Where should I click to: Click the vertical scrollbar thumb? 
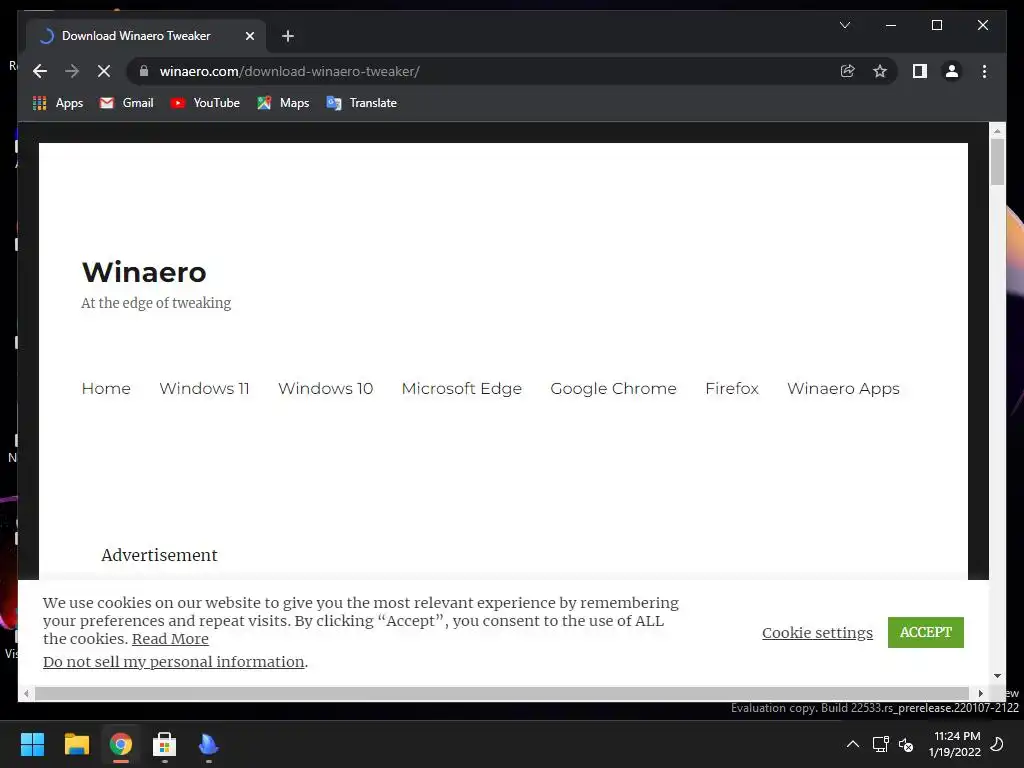pos(997,162)
